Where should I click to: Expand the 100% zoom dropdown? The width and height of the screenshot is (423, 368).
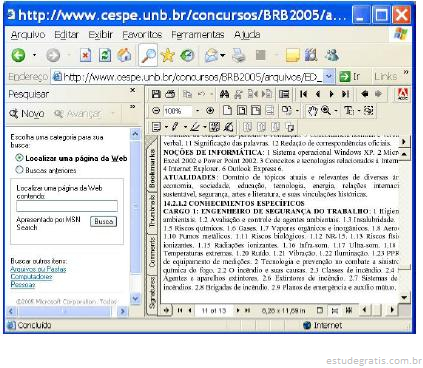coord(197,111)
